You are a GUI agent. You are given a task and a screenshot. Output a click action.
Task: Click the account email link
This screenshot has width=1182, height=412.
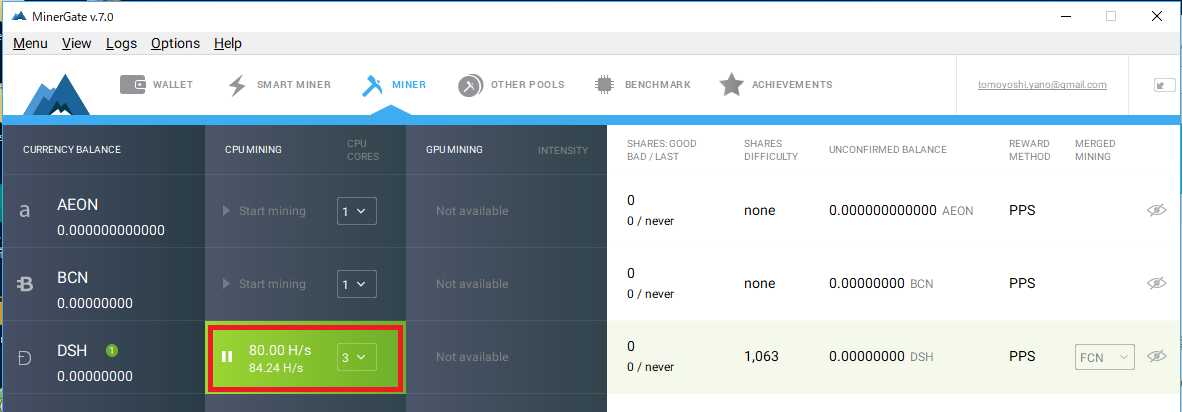click(1042, 85)
